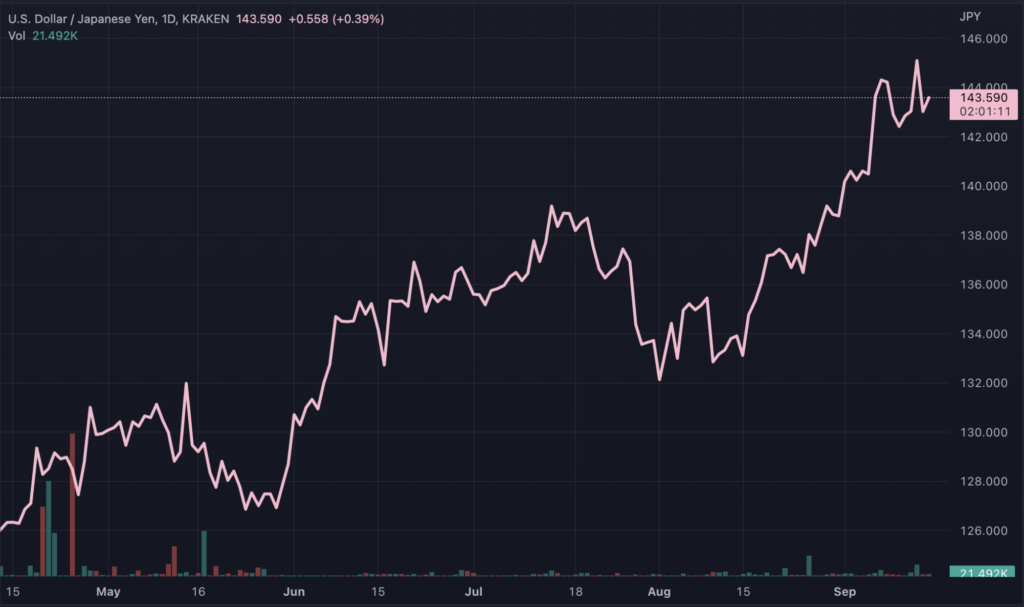Click the 132.000 price axis label

[x=984, y=383]
